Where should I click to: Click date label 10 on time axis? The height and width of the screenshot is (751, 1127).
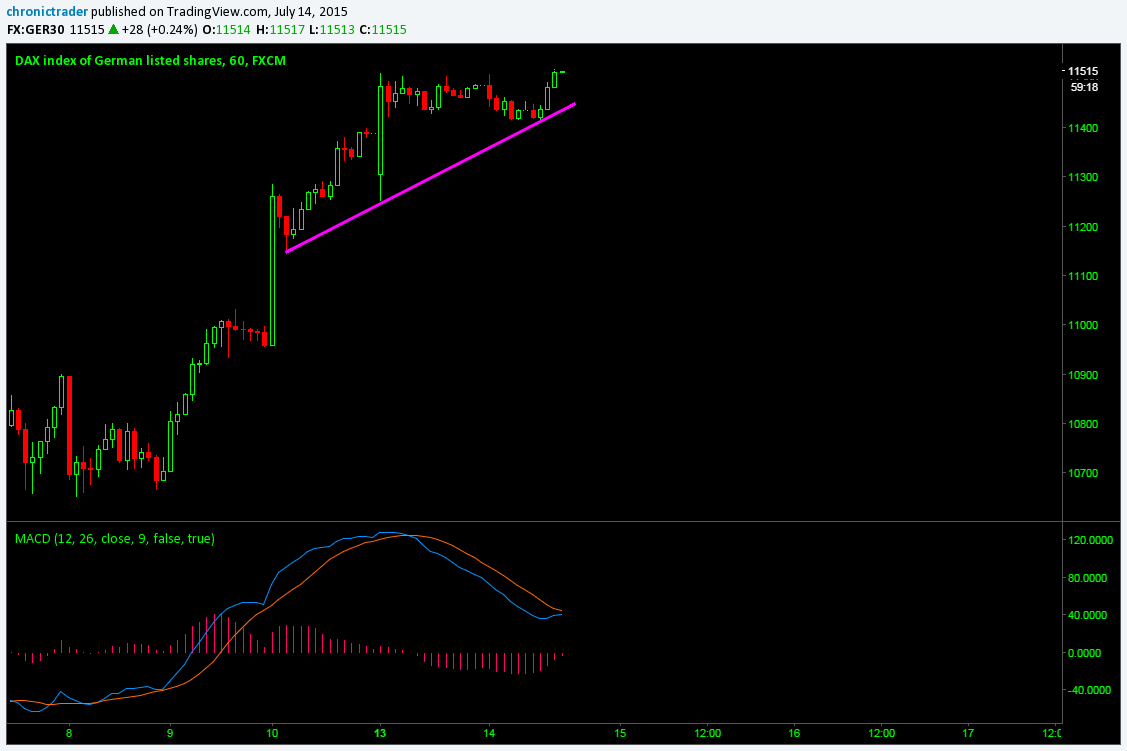tap(272, 733)
